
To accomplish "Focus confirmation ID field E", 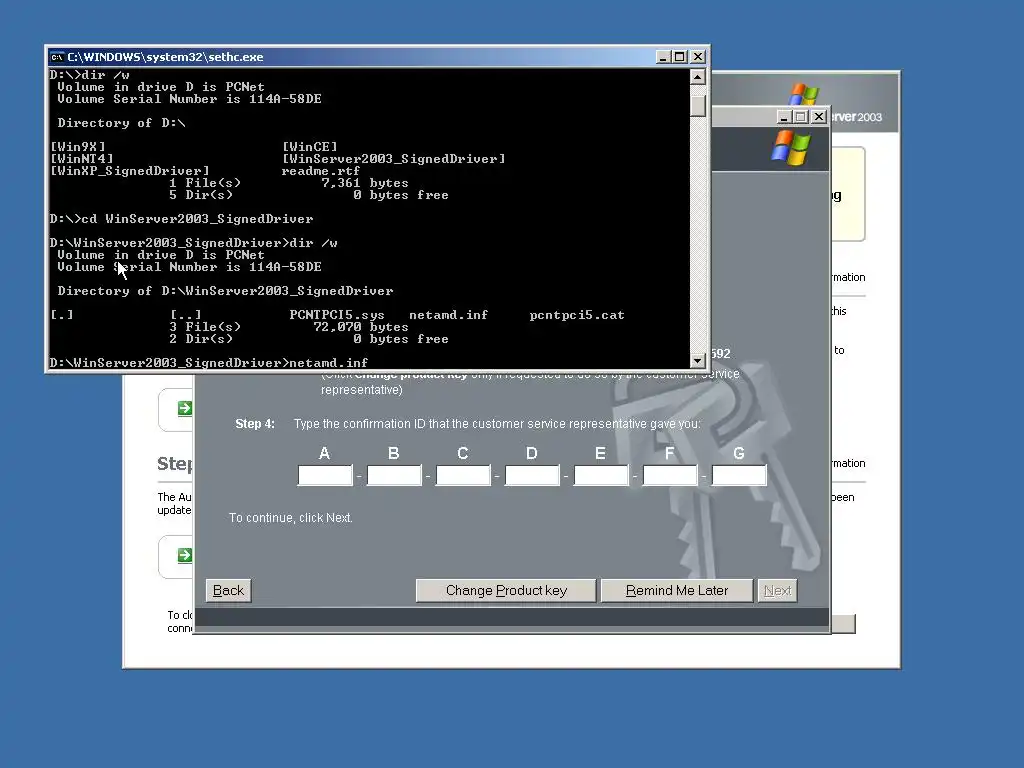I will 601,475.
